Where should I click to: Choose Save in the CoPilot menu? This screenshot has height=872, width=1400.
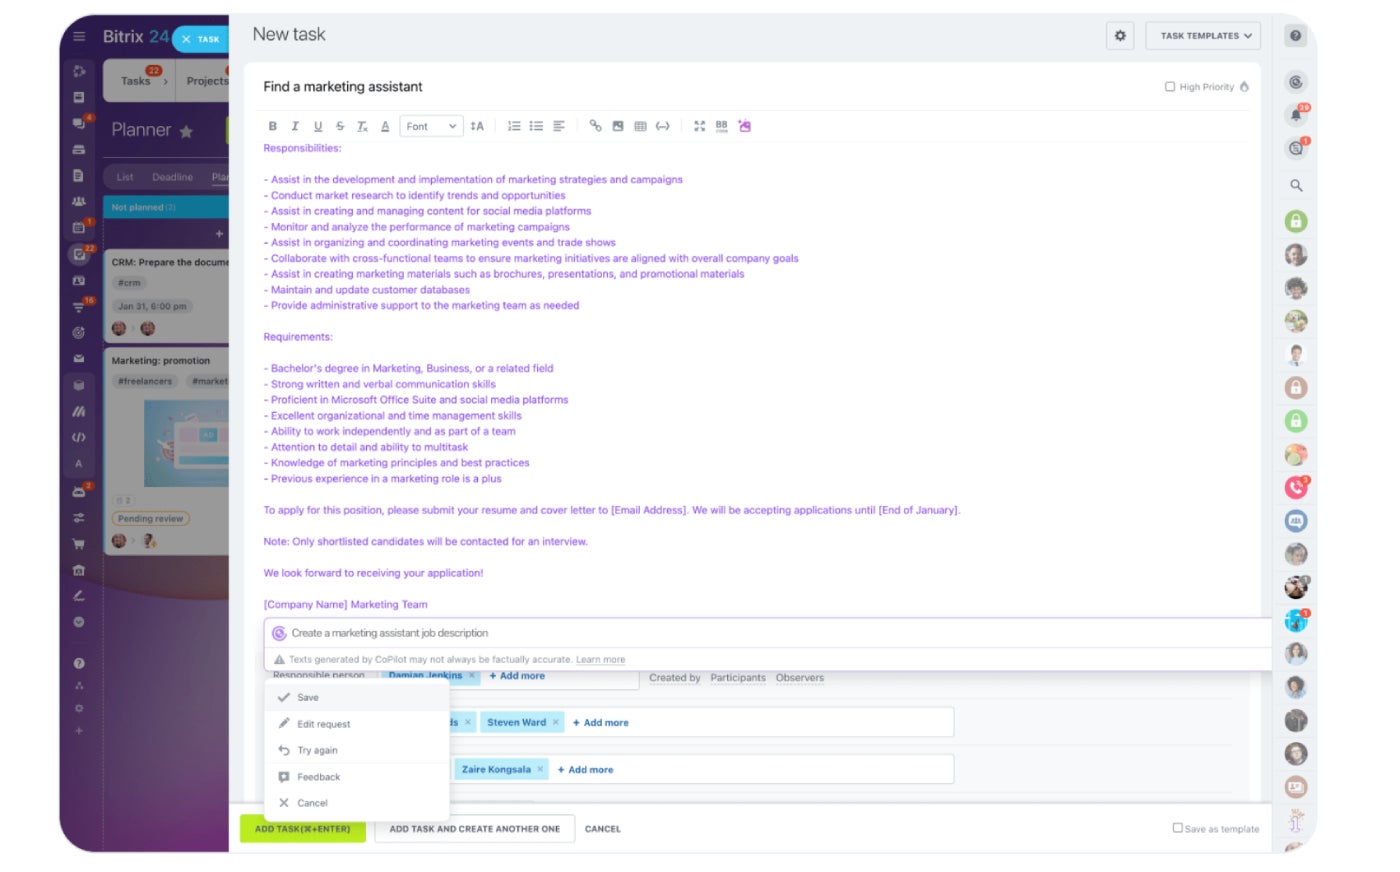[357, 698]
